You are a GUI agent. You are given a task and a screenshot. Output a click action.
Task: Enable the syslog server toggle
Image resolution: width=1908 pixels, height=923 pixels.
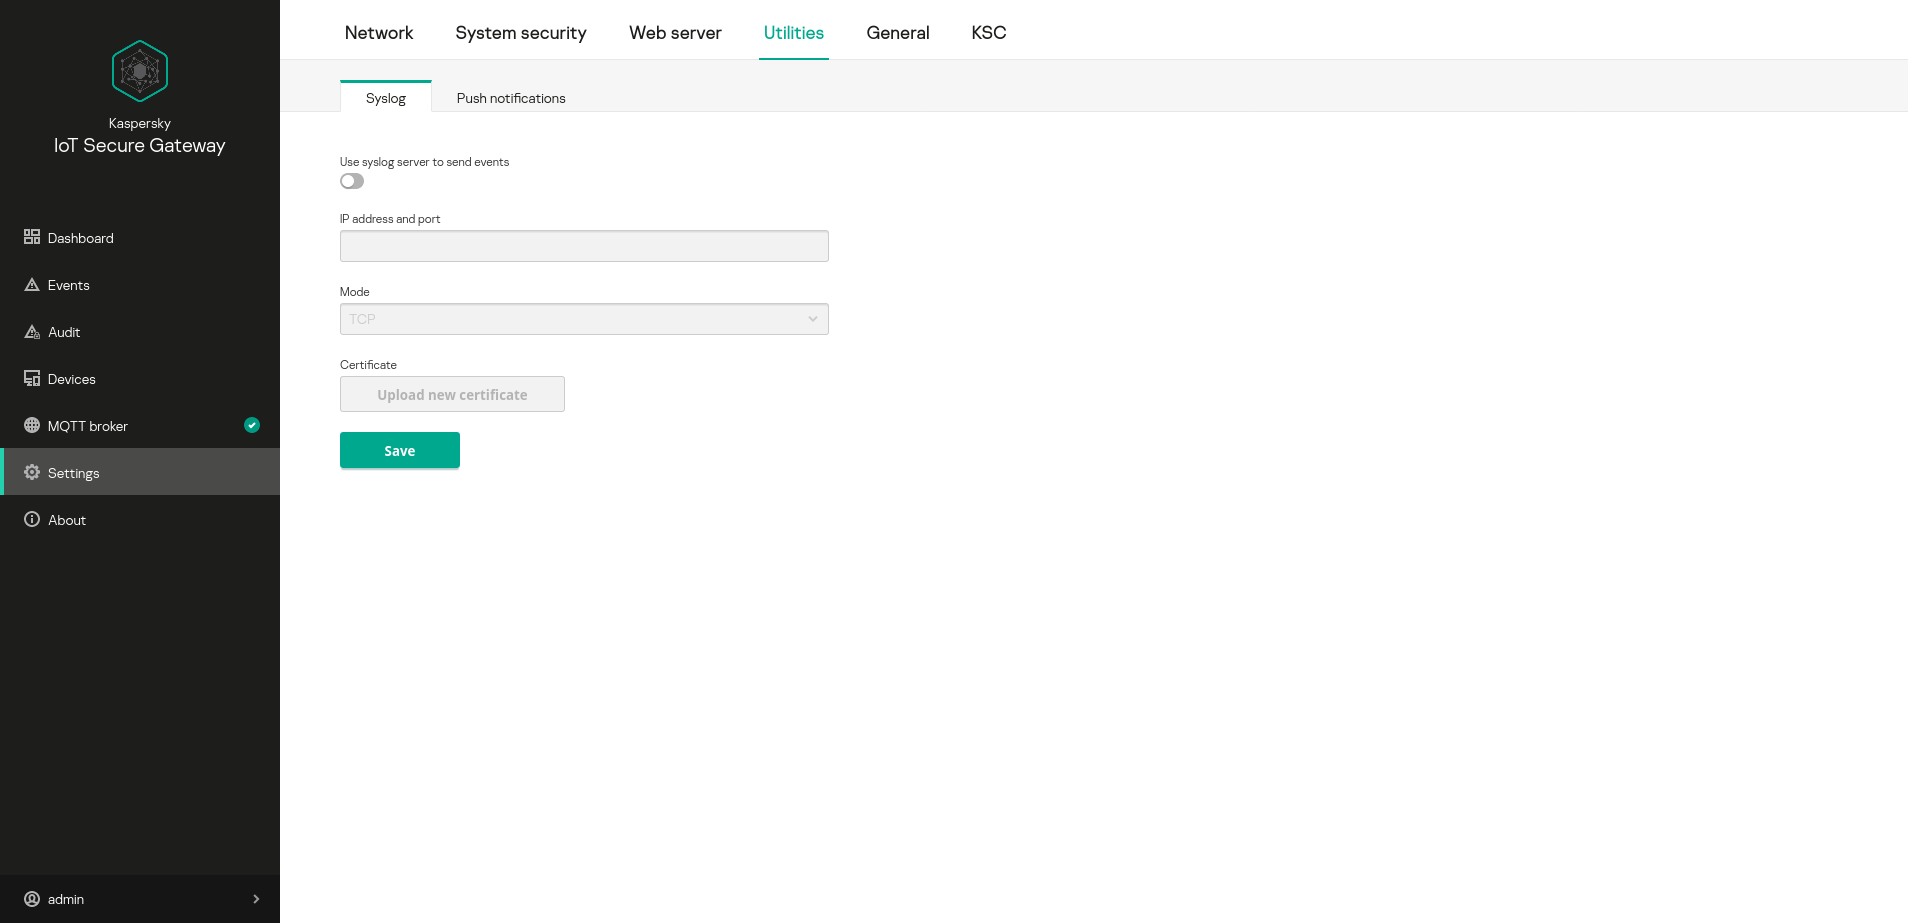352,181
